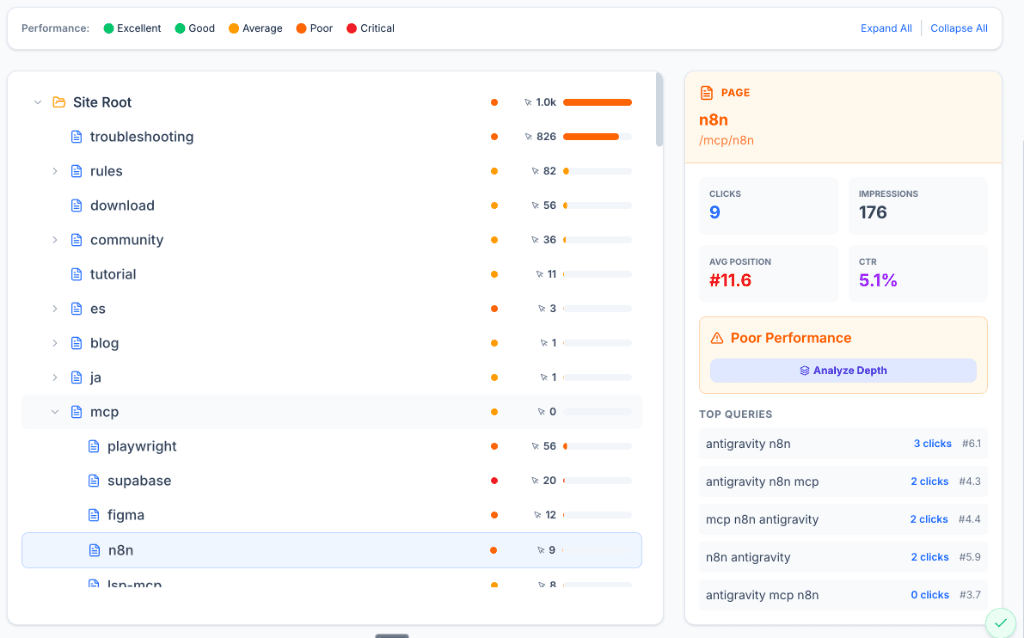The height and width of the screenshot is (638, 1024).
Task: Click the playwright page file icon
Action: click(x=94, y=447)
